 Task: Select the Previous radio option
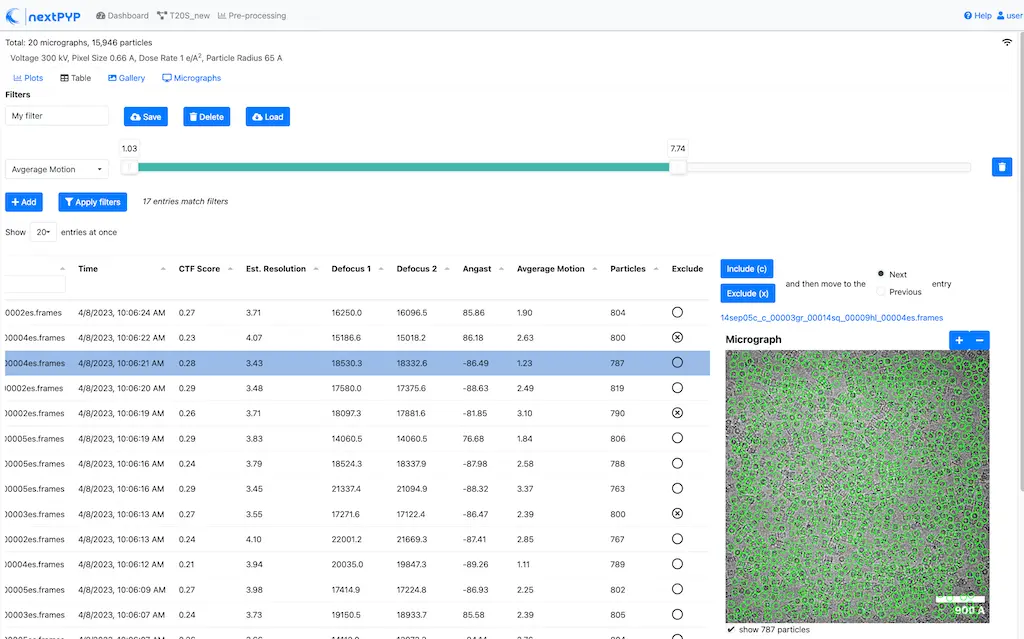tap(881, 292)
